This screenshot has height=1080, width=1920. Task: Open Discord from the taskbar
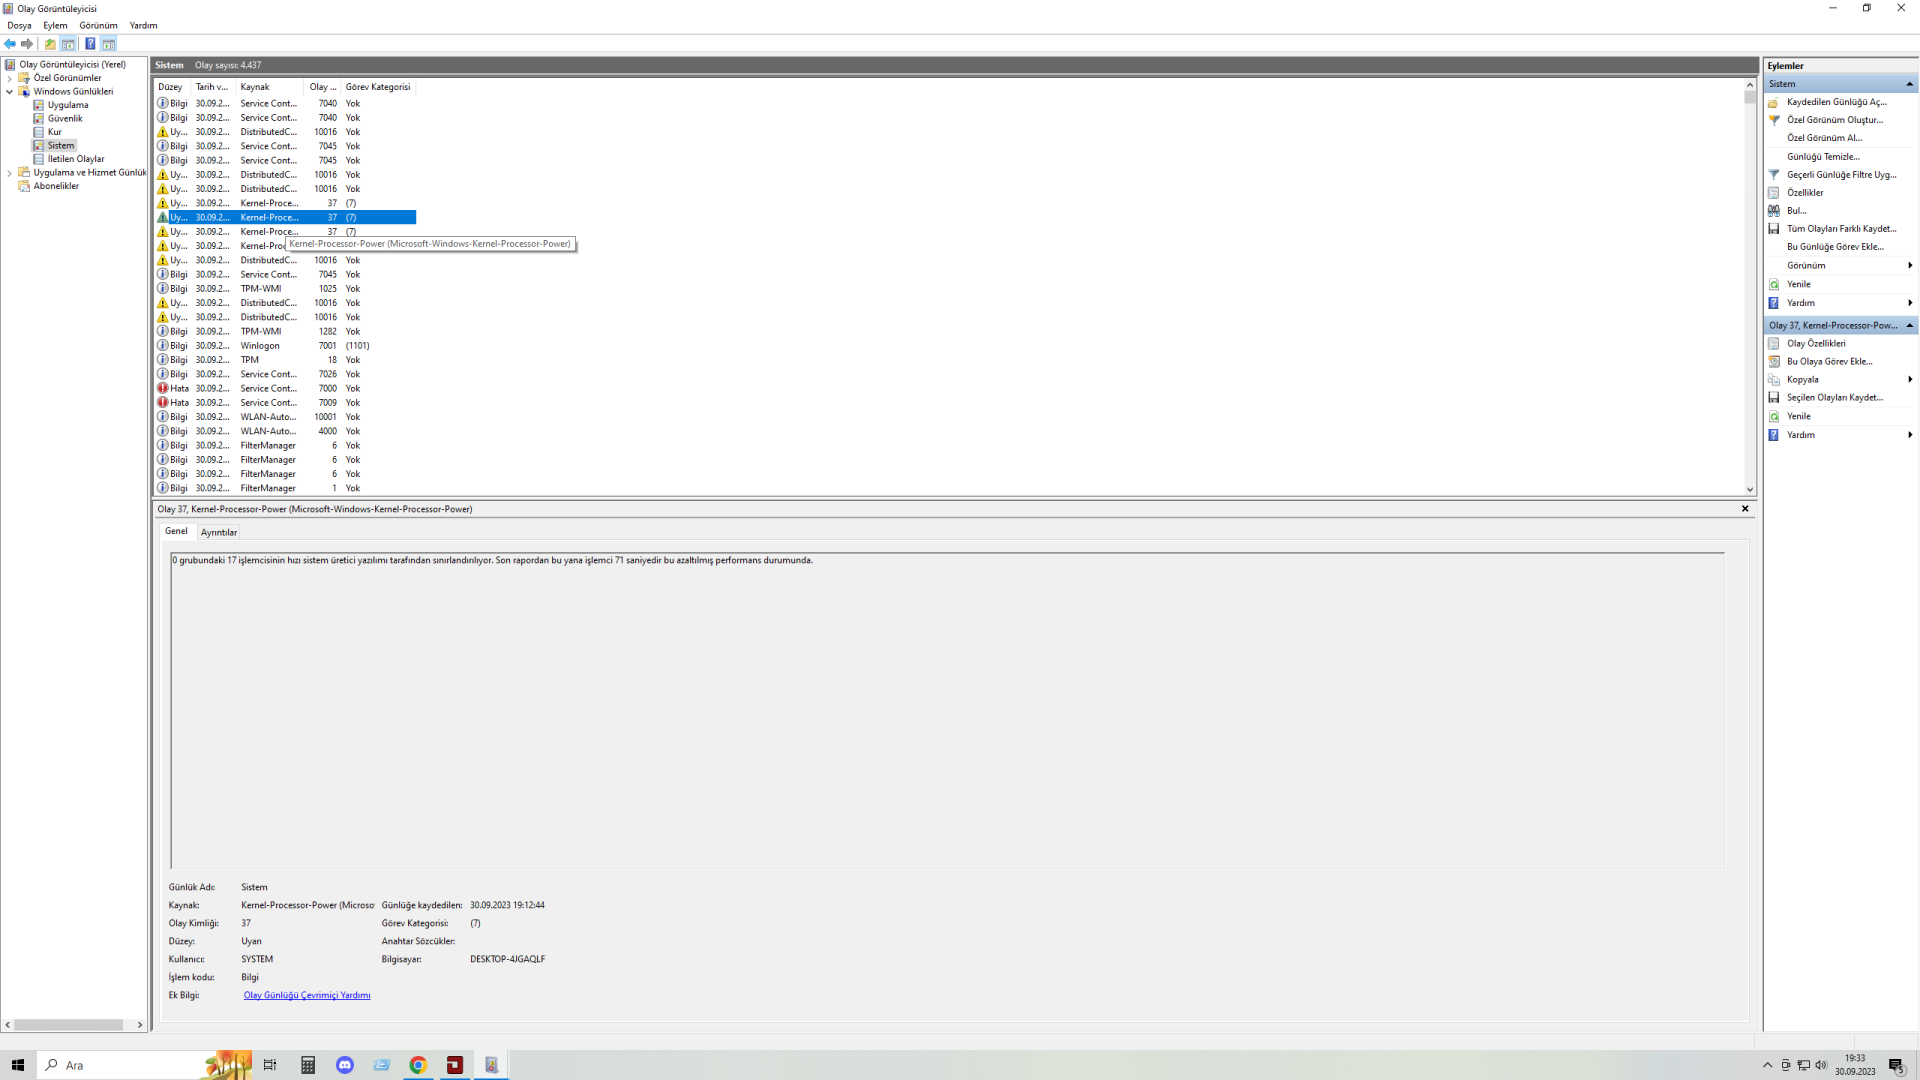pyautogui.click(x=345, y=1065)
